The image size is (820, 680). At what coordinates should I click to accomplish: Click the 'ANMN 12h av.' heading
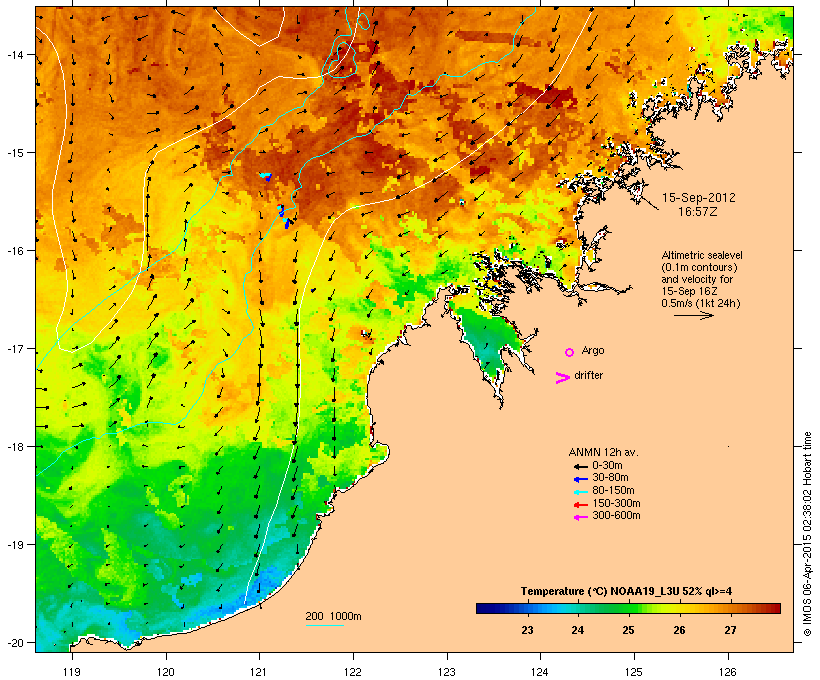[x=603, y=452]
